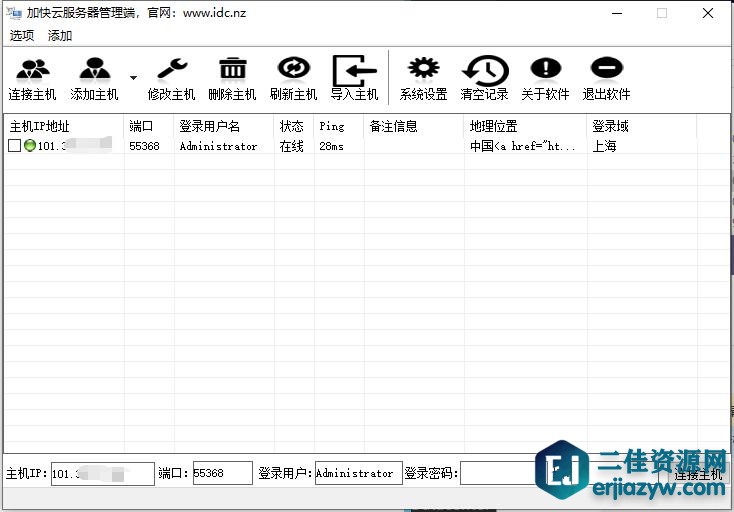Open the 选项 menu
The height and width of the screenshot is (512, 734).
[22, 36]
